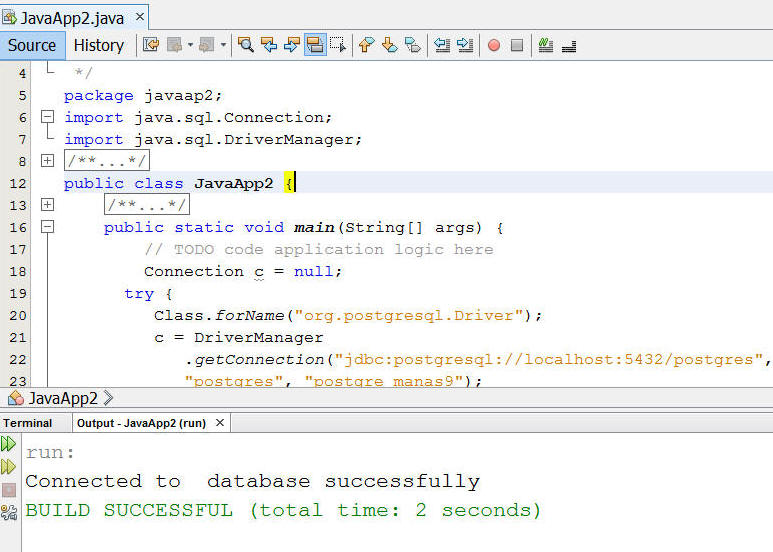Click Previous Bookmark icon
The height and width of the screenshot is (552, 773).
366,45
